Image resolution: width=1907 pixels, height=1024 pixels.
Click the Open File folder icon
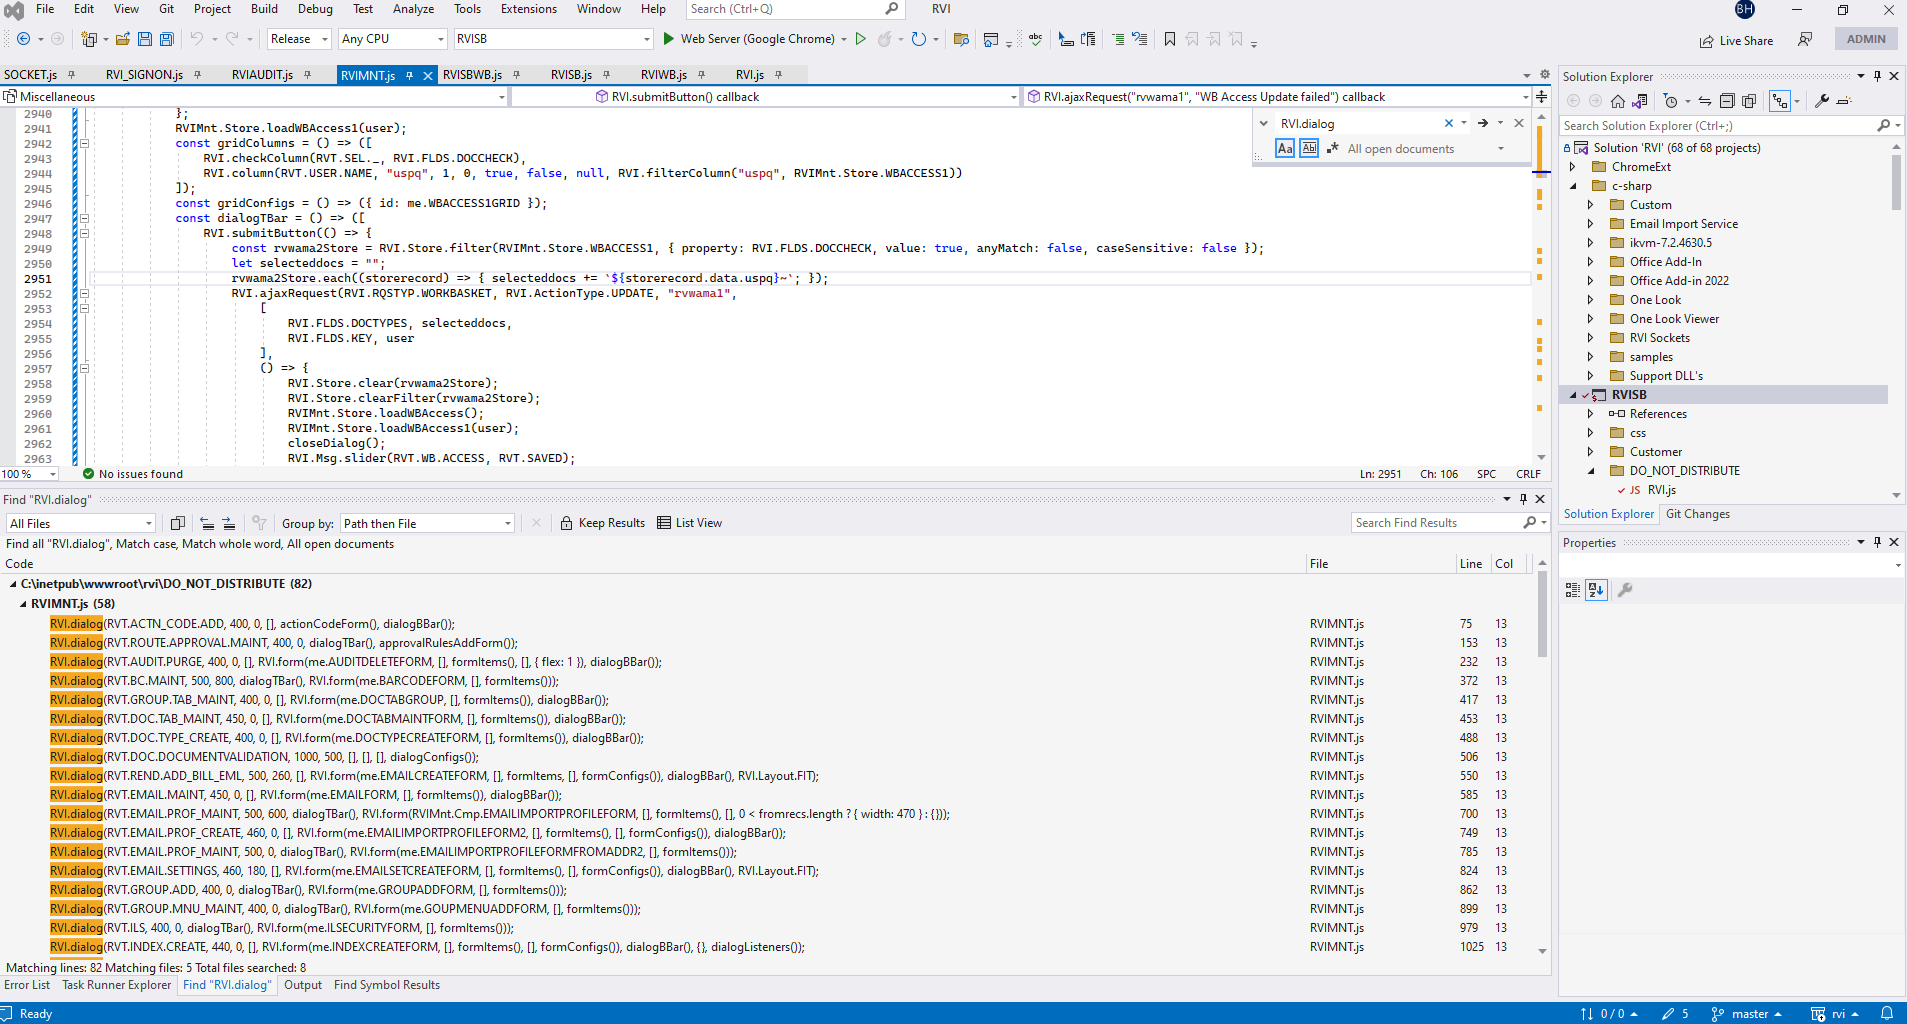[122, 39]
